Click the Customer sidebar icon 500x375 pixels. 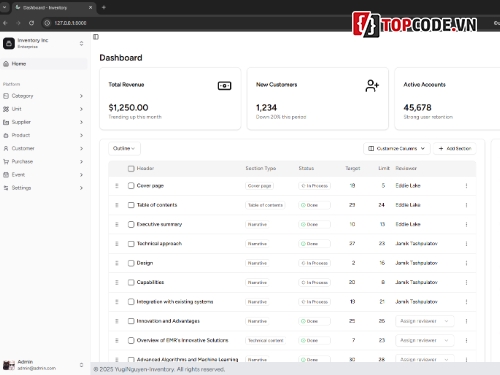6,148
